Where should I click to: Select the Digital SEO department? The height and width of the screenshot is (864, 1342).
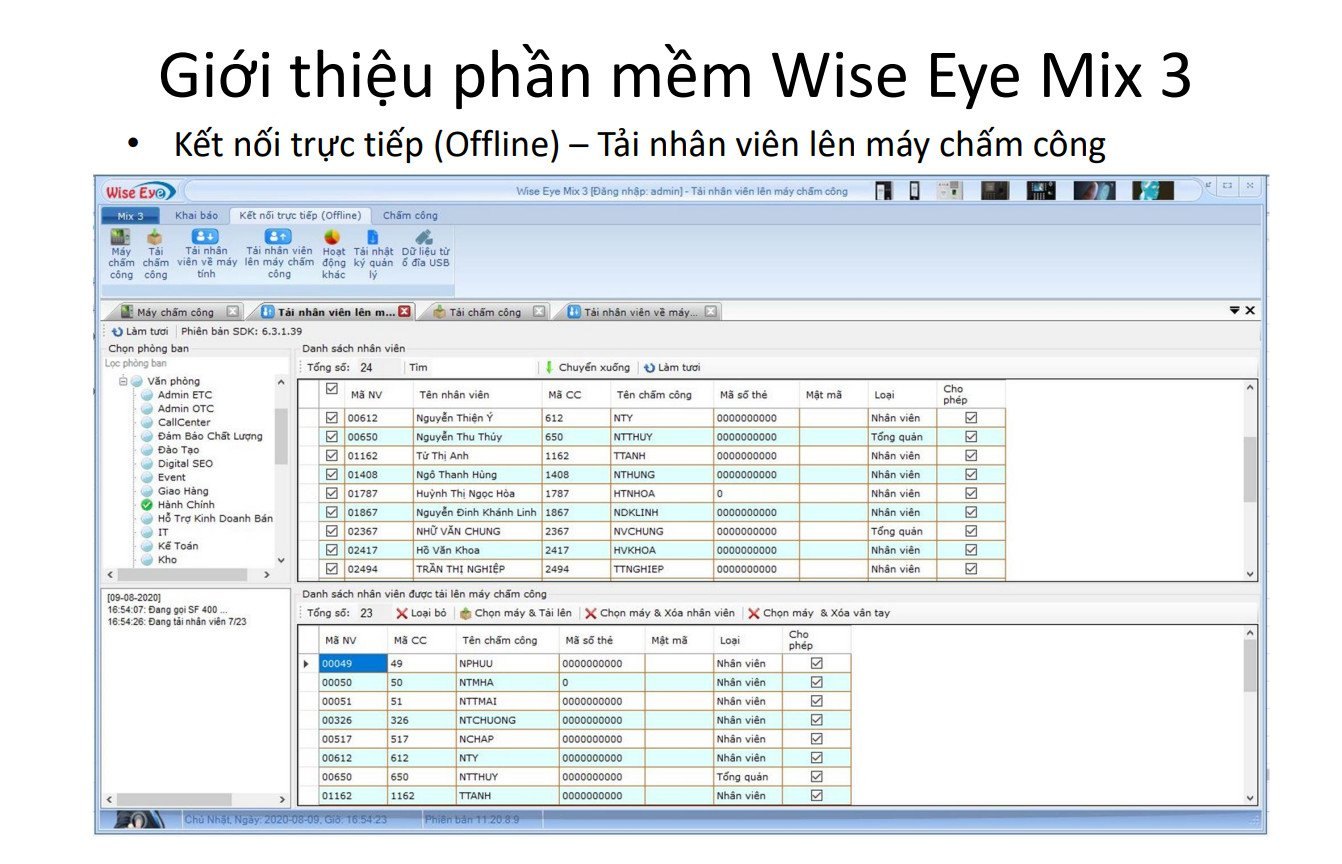click(185, 464)
